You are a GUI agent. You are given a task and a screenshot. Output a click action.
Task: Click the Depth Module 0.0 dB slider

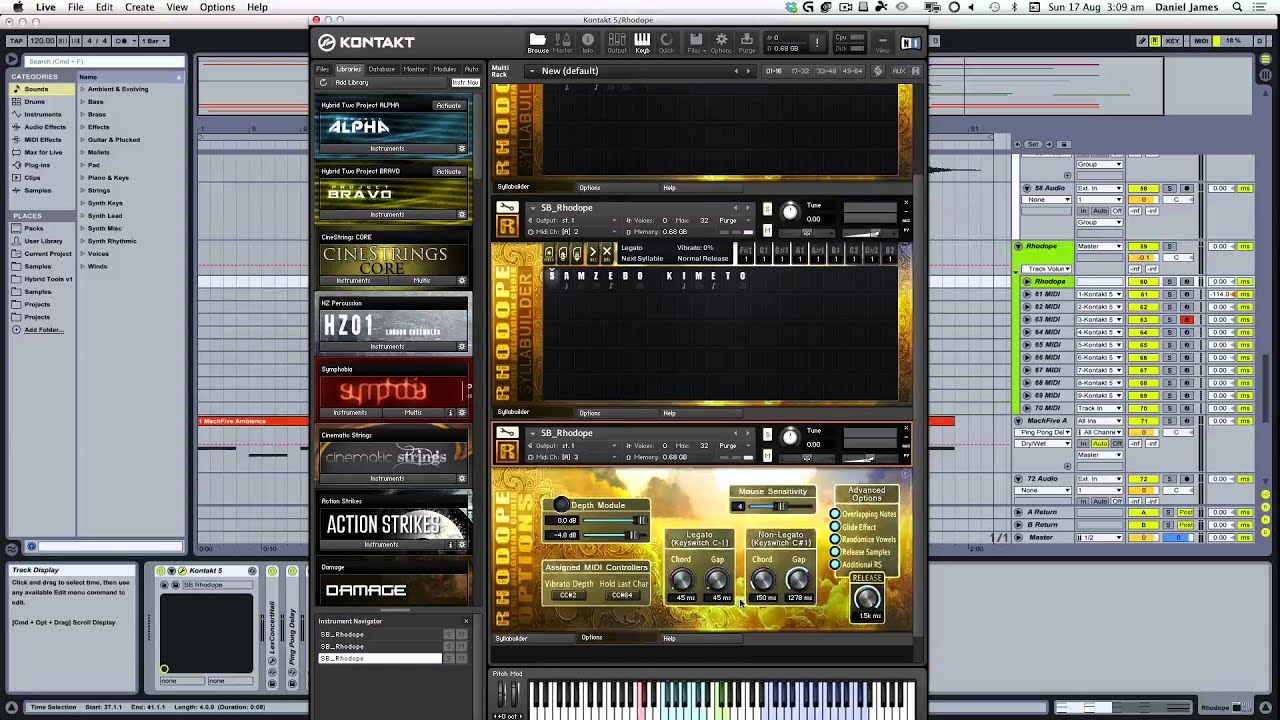tap(613, 521)
